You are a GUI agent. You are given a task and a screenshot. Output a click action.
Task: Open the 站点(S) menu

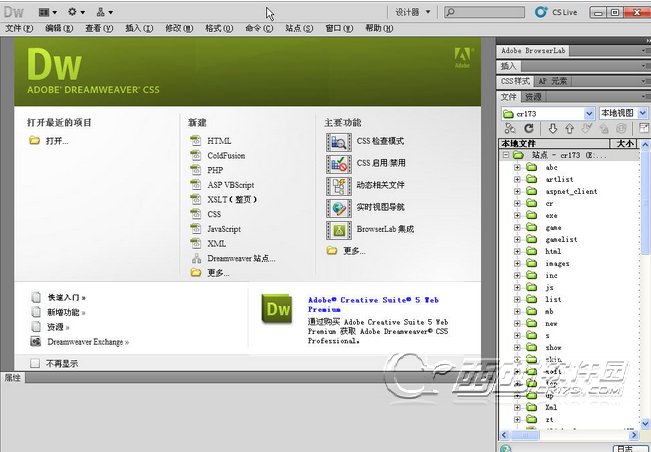coord(299,28)
